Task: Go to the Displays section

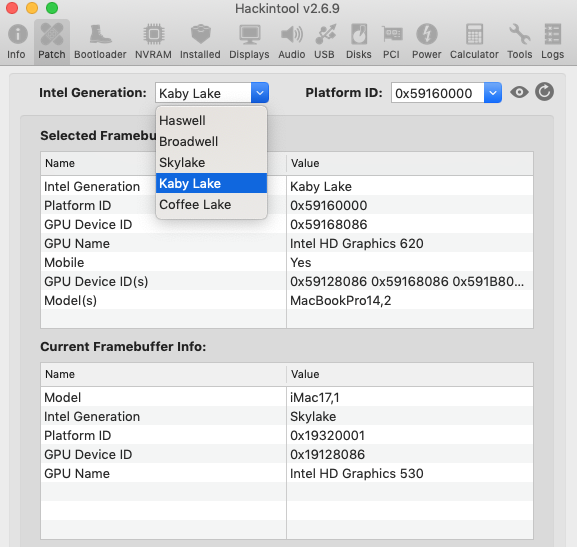Action: point(249,42)
